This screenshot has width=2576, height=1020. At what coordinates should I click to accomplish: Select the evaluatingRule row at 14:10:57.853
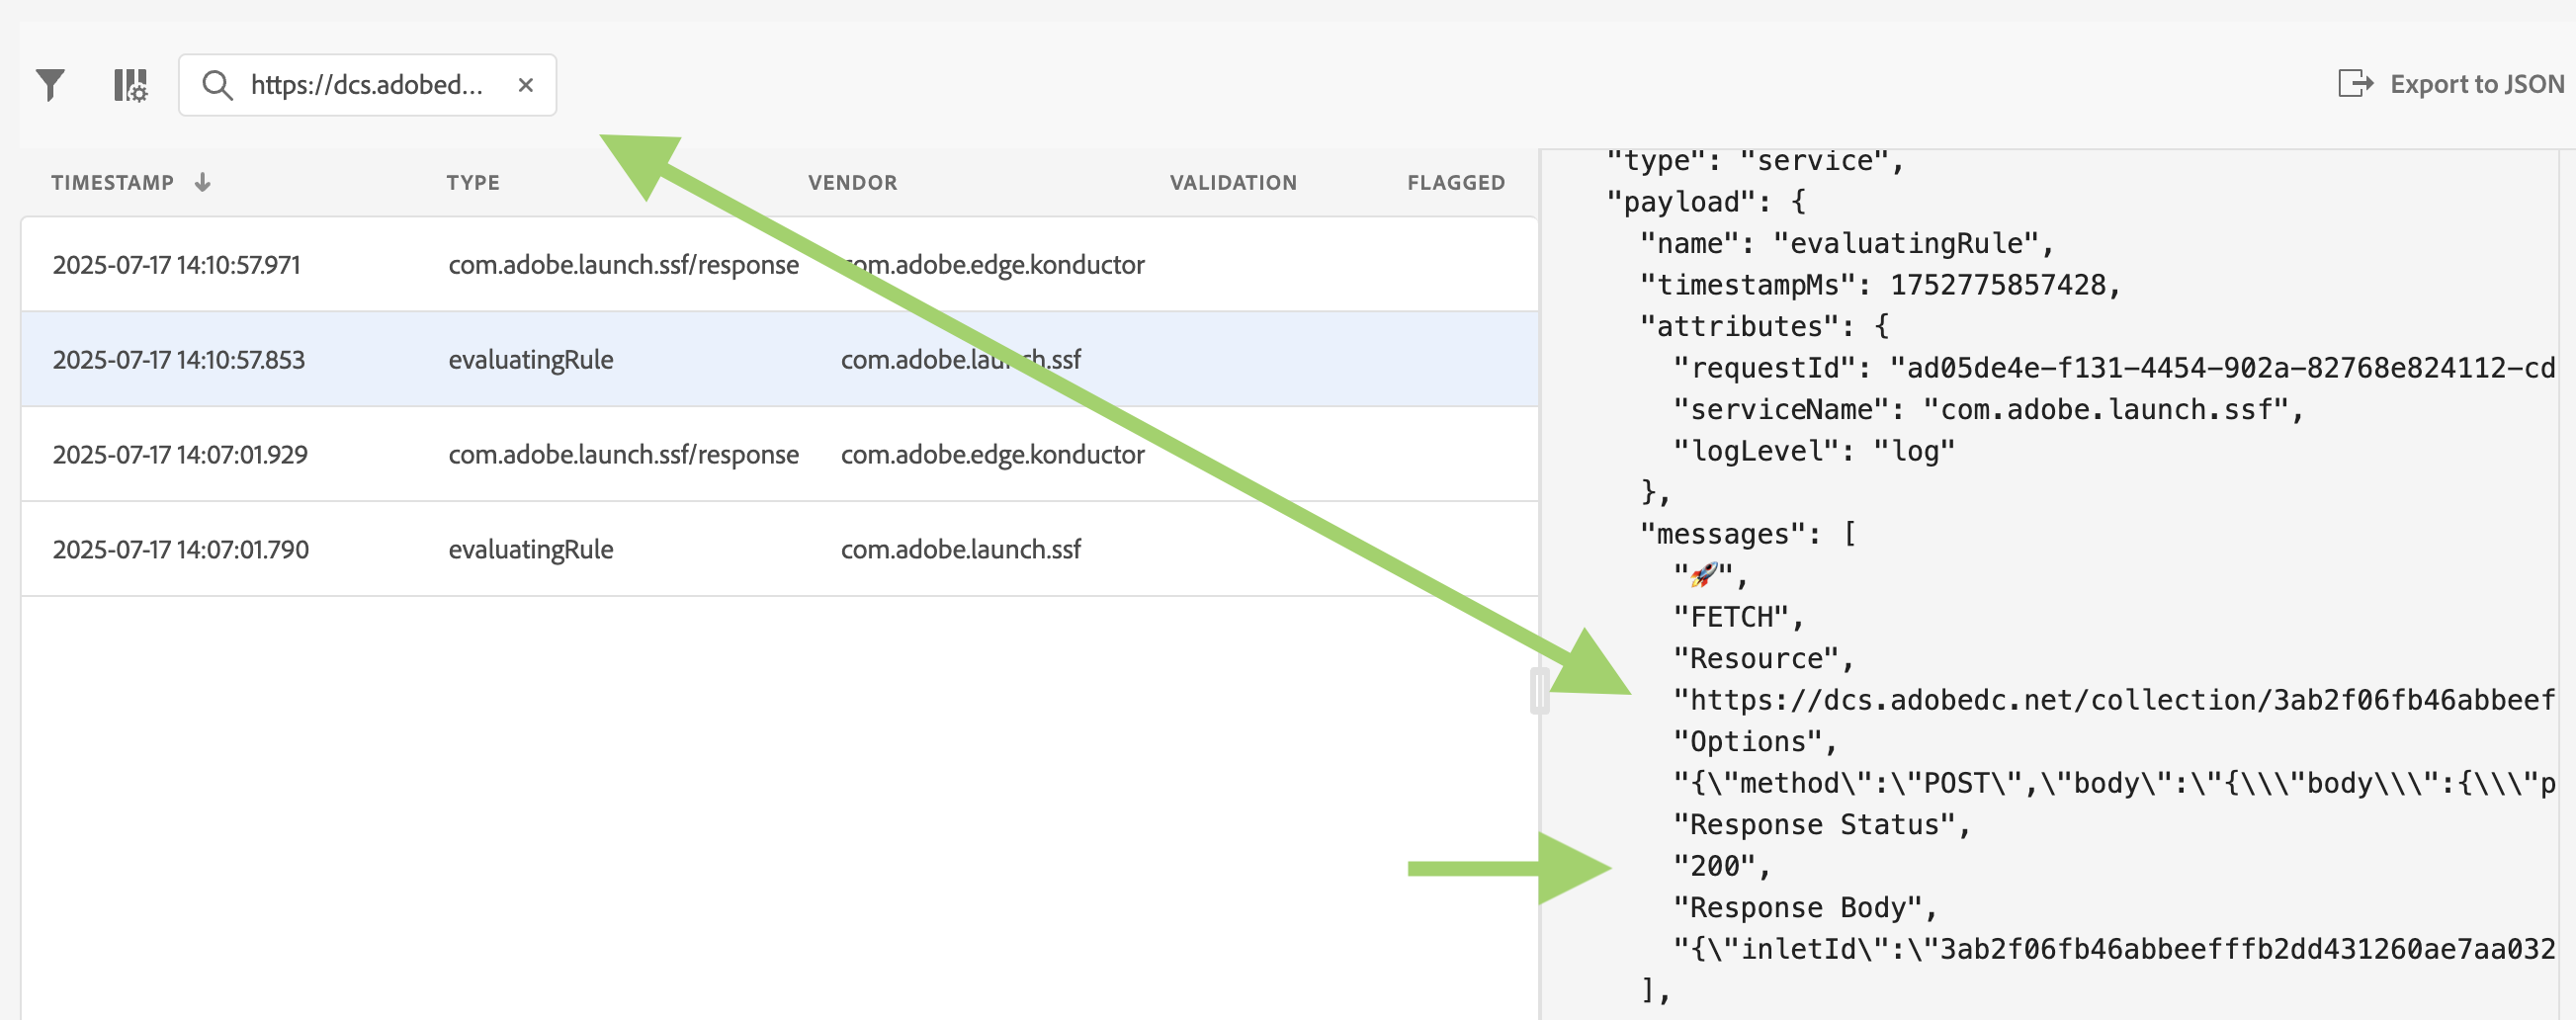(779, 359)
